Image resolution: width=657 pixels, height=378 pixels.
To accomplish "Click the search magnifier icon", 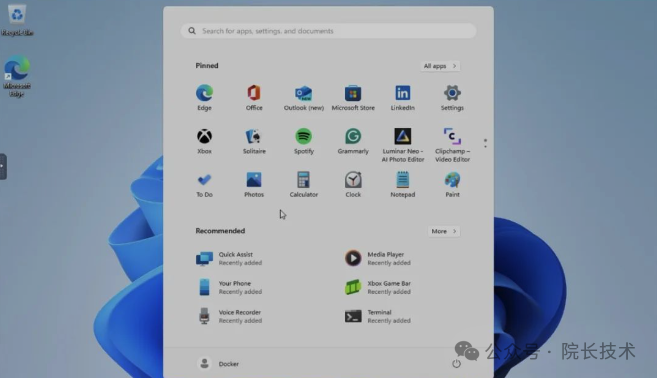I will tap(192, 31).
